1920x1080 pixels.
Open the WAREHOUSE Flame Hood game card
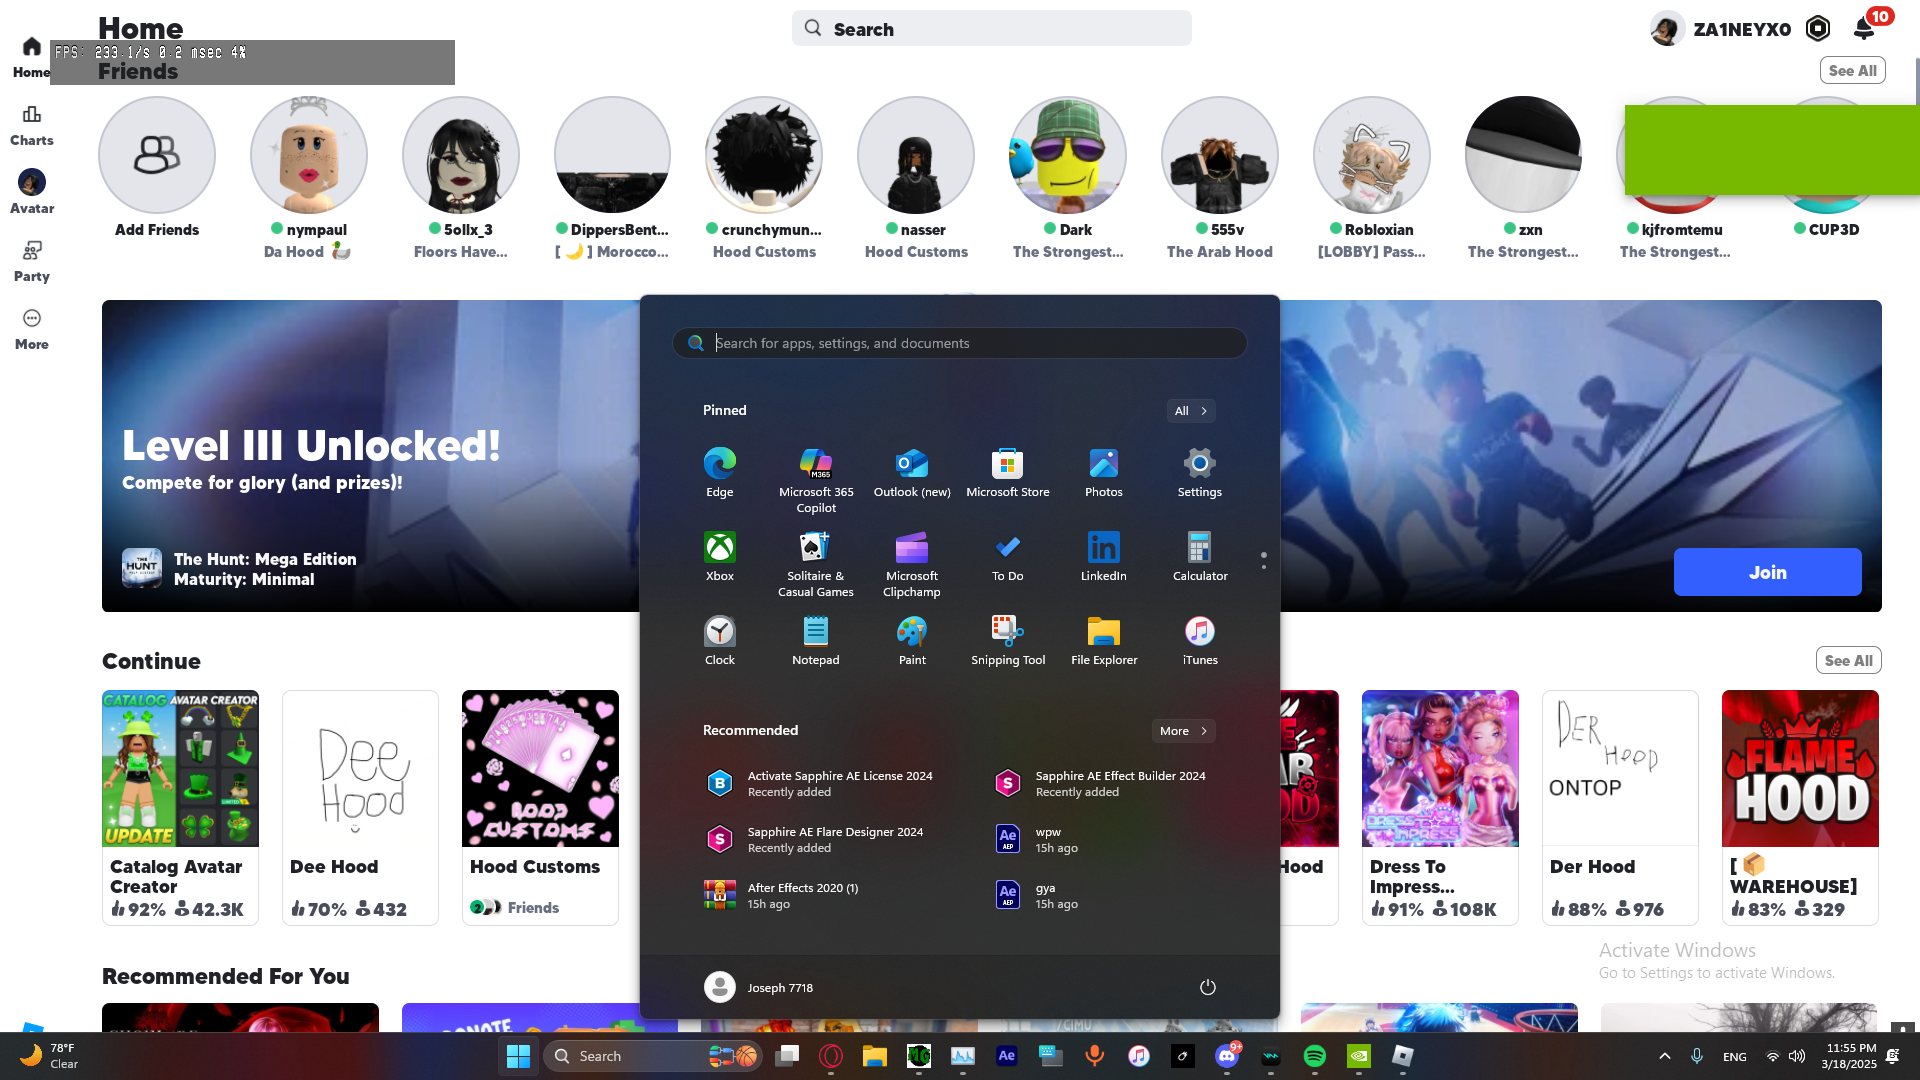click(1800, 807)
